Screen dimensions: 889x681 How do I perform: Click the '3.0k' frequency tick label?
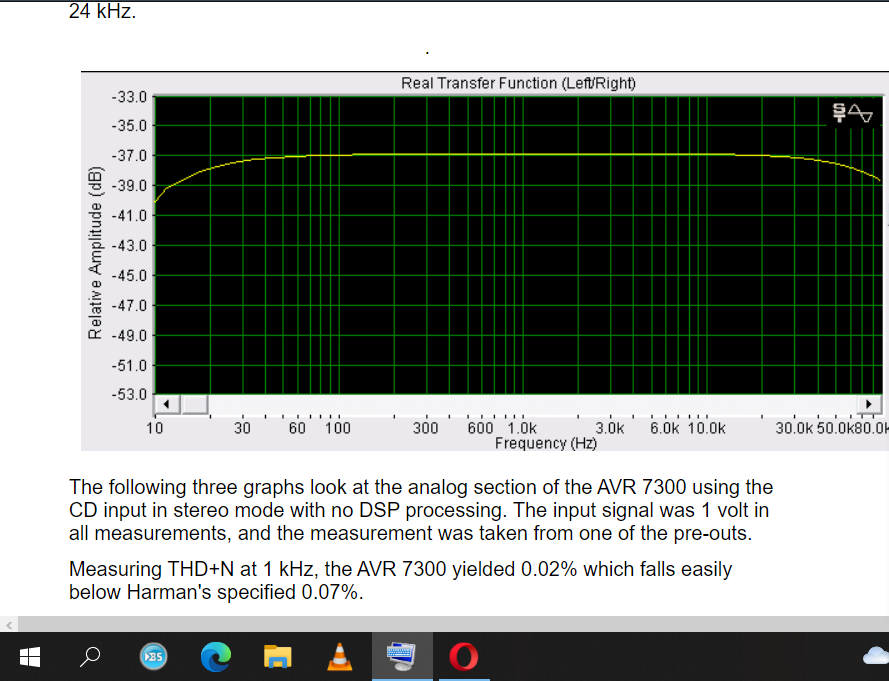(609, 428)
